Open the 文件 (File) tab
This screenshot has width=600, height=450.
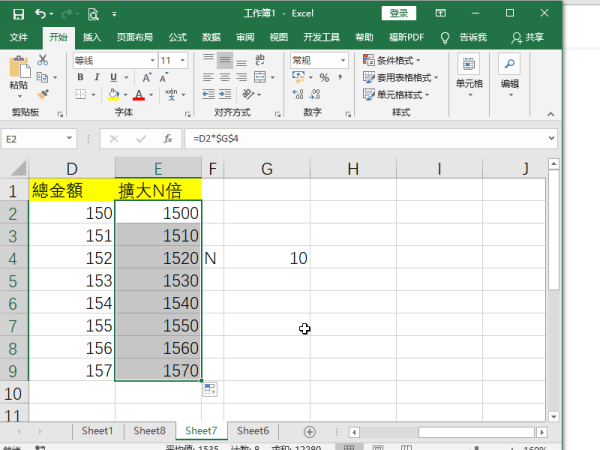[19, 37]
